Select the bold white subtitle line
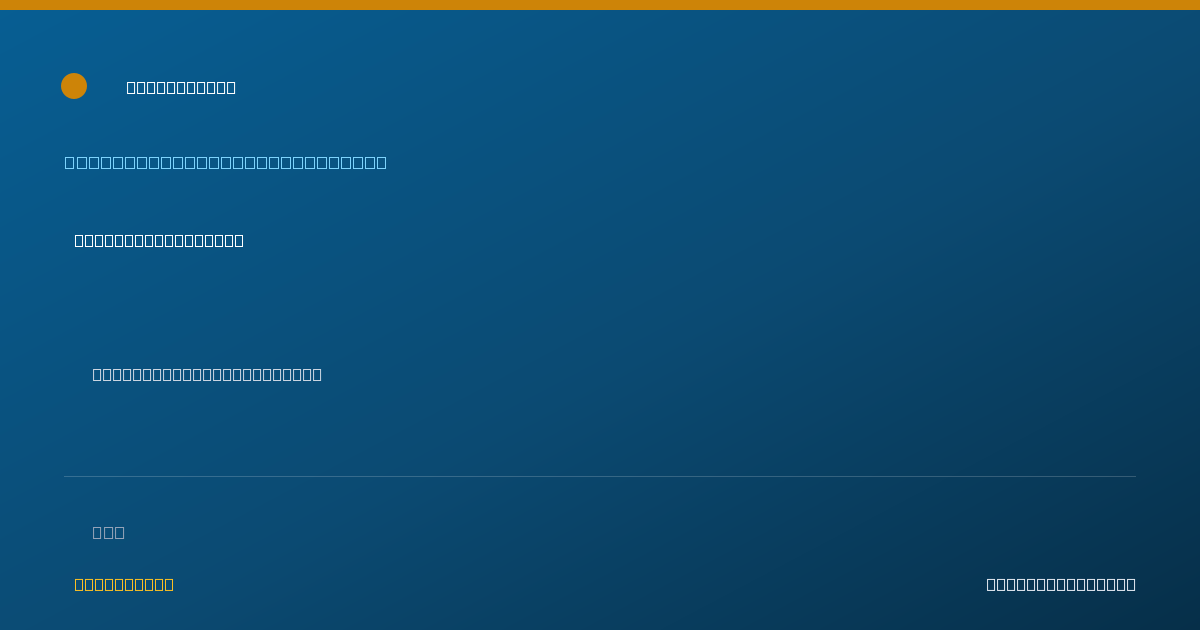This screenshot has width=1200, height=630. tap(159, 240)
